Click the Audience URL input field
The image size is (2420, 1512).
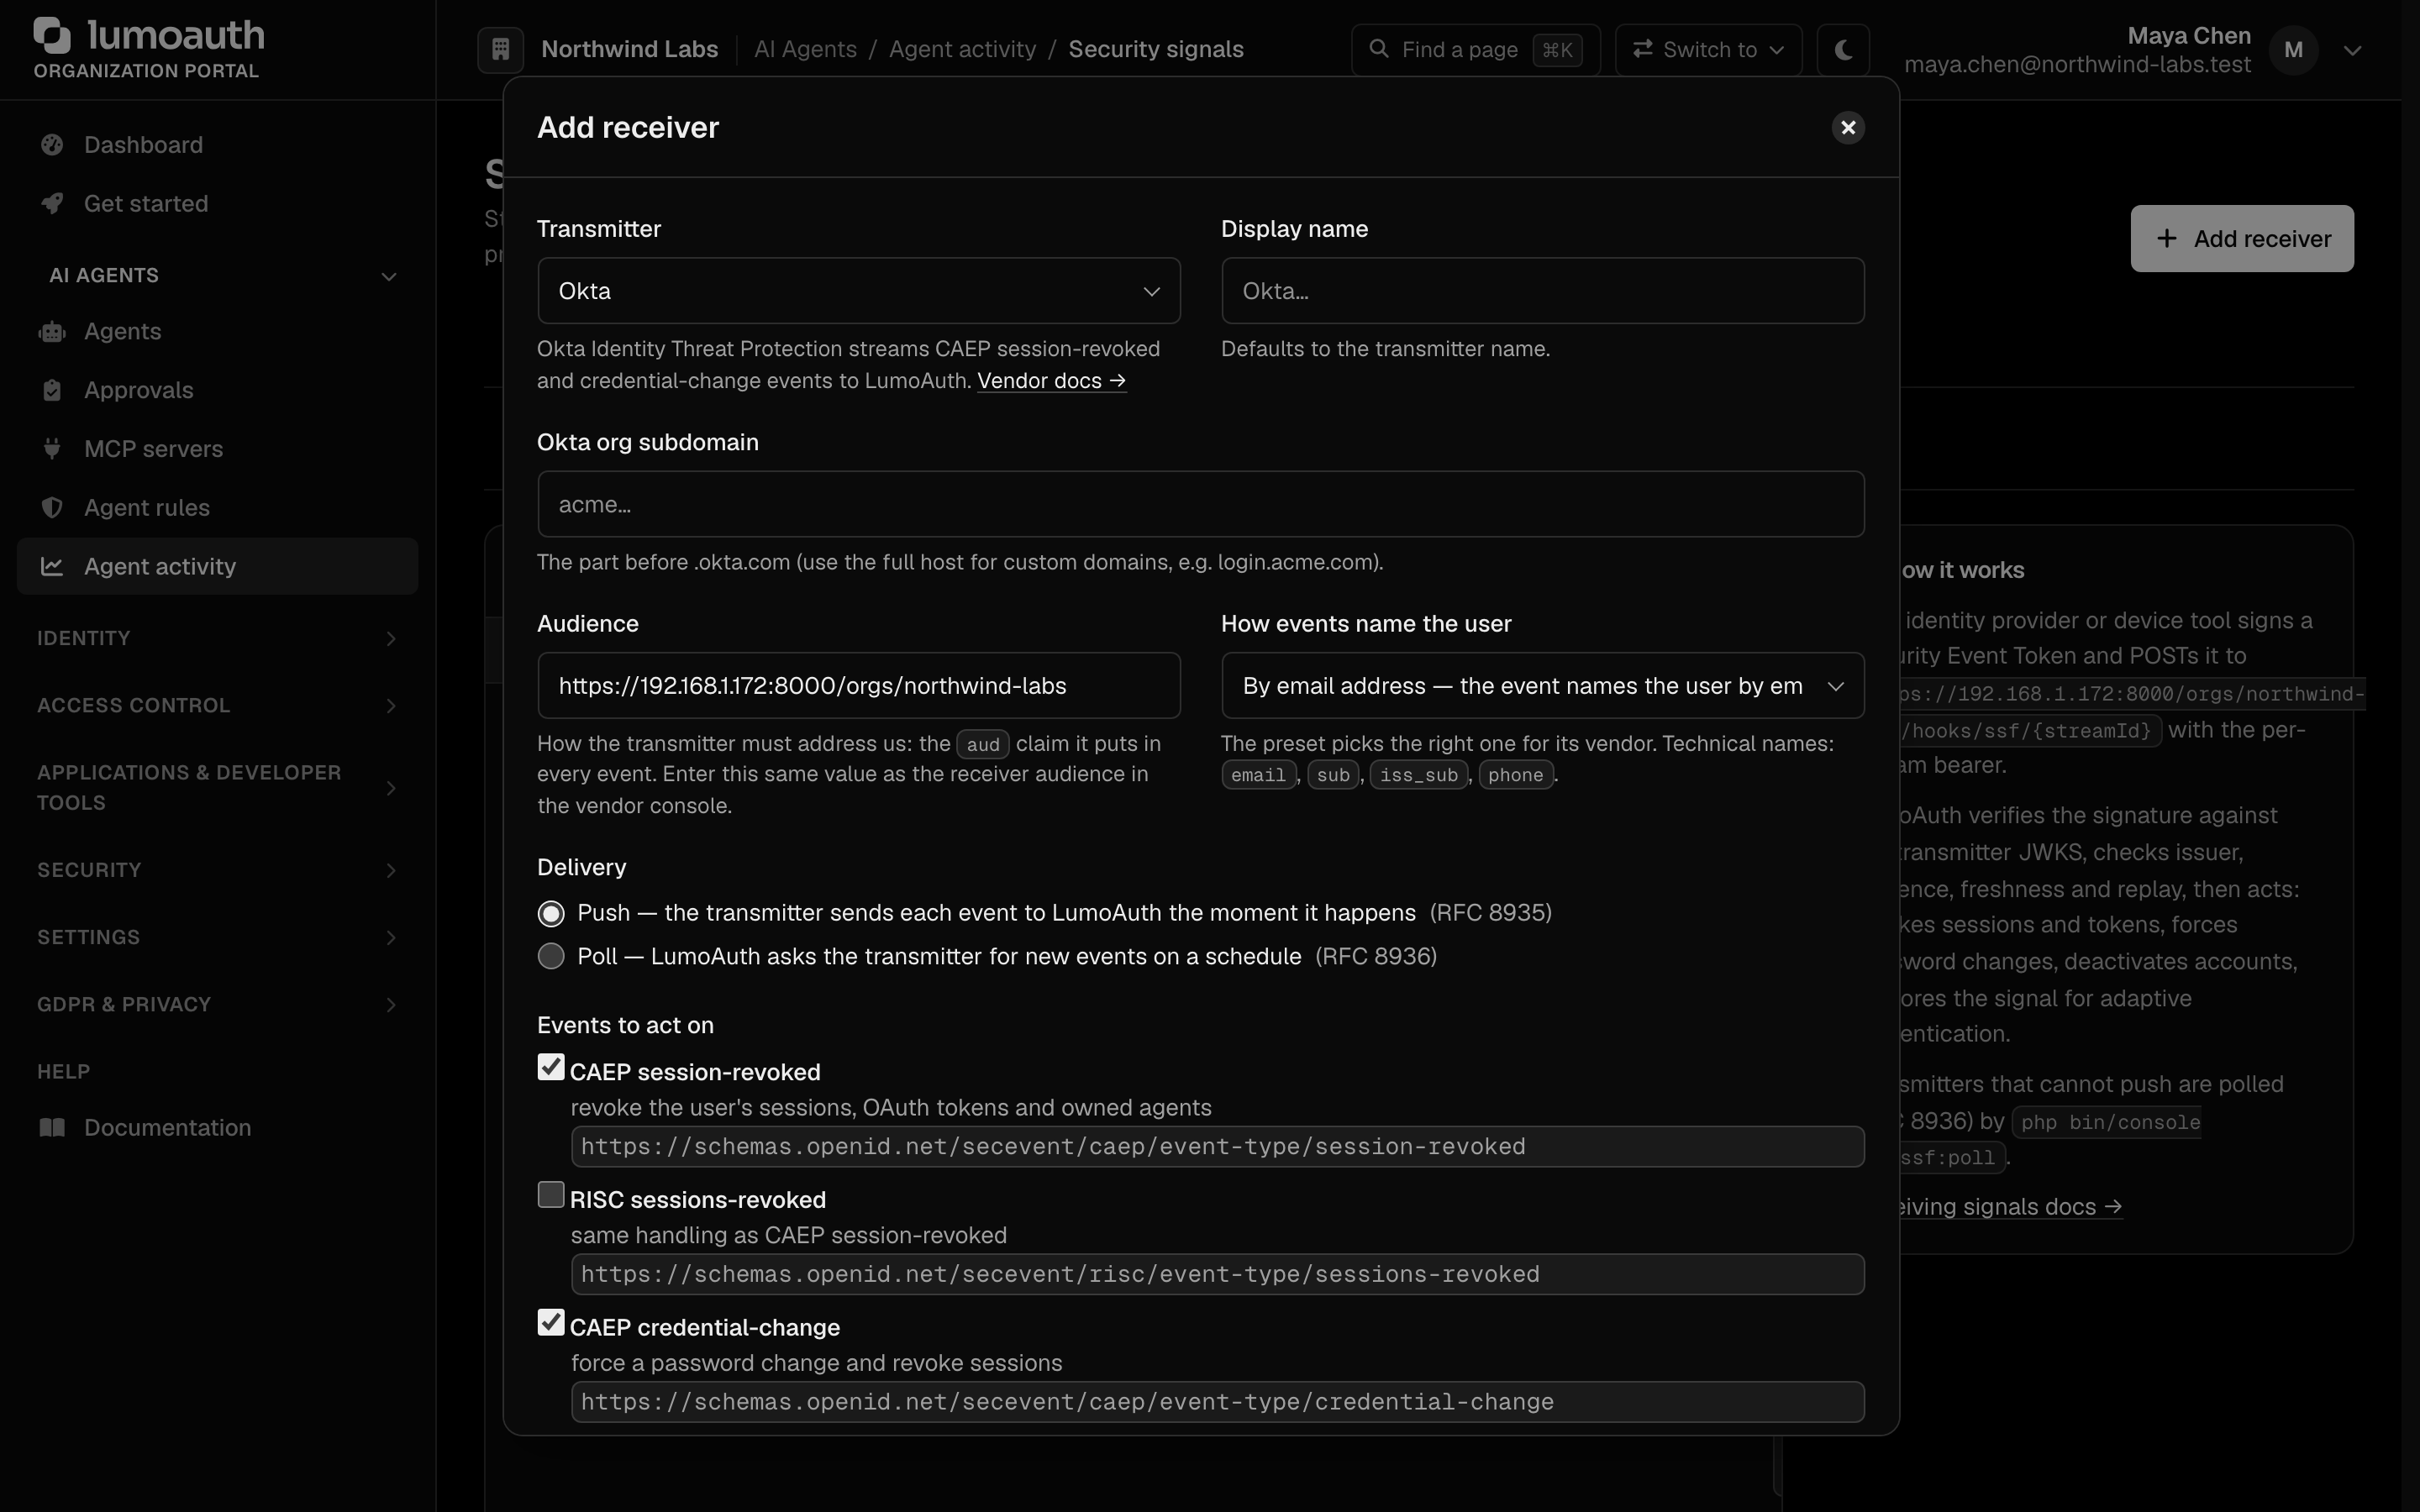click(x=859, y=686)
